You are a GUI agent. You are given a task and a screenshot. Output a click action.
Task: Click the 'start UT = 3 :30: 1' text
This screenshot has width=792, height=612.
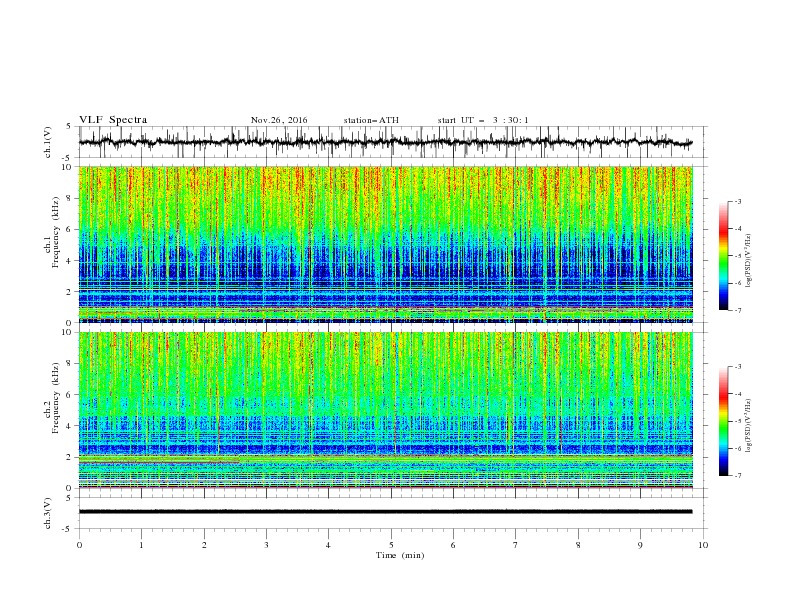click(x=483, y=120)
